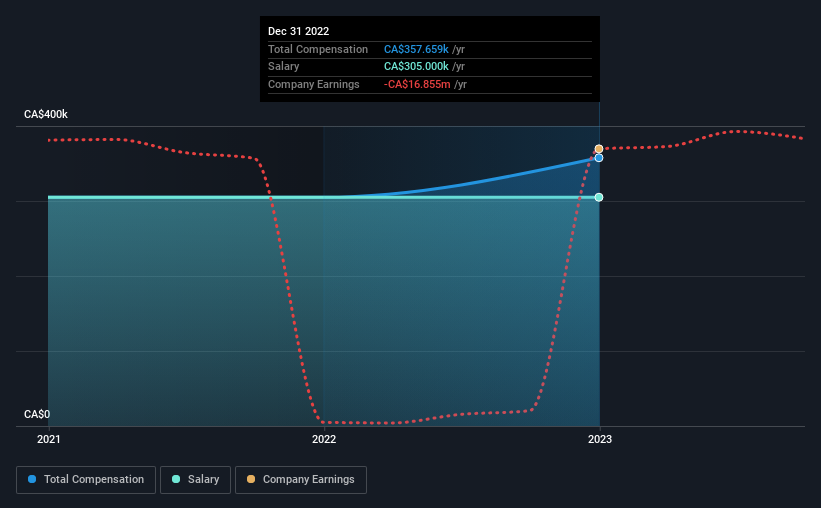The width and height of the screenshot is (821, 508).
Task: Click the blue dot in Total Compensation legend
Action: point(32,479)
